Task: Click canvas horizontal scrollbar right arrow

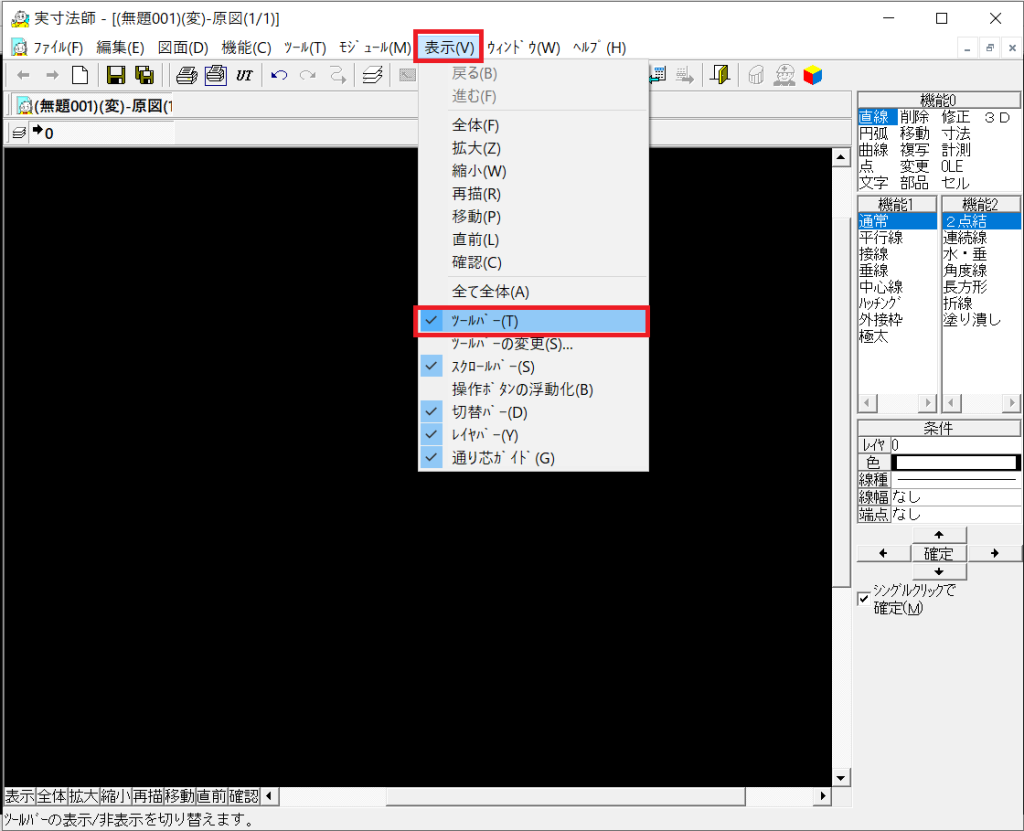Action: 824,796
